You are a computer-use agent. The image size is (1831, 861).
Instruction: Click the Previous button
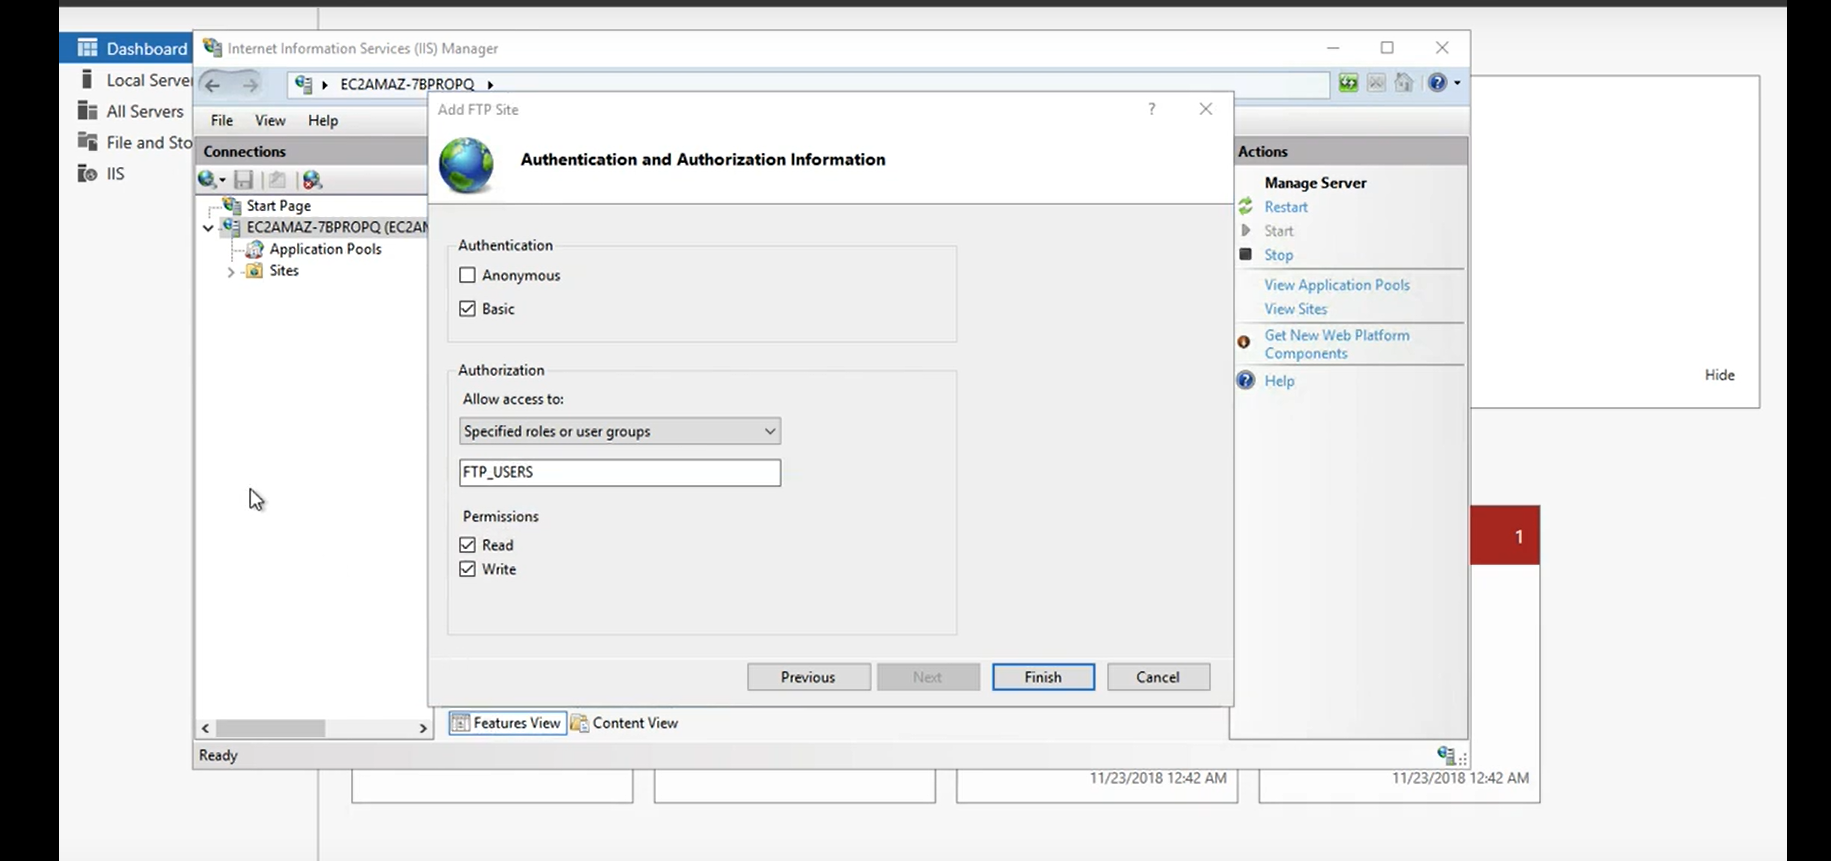tap(808, 677)
